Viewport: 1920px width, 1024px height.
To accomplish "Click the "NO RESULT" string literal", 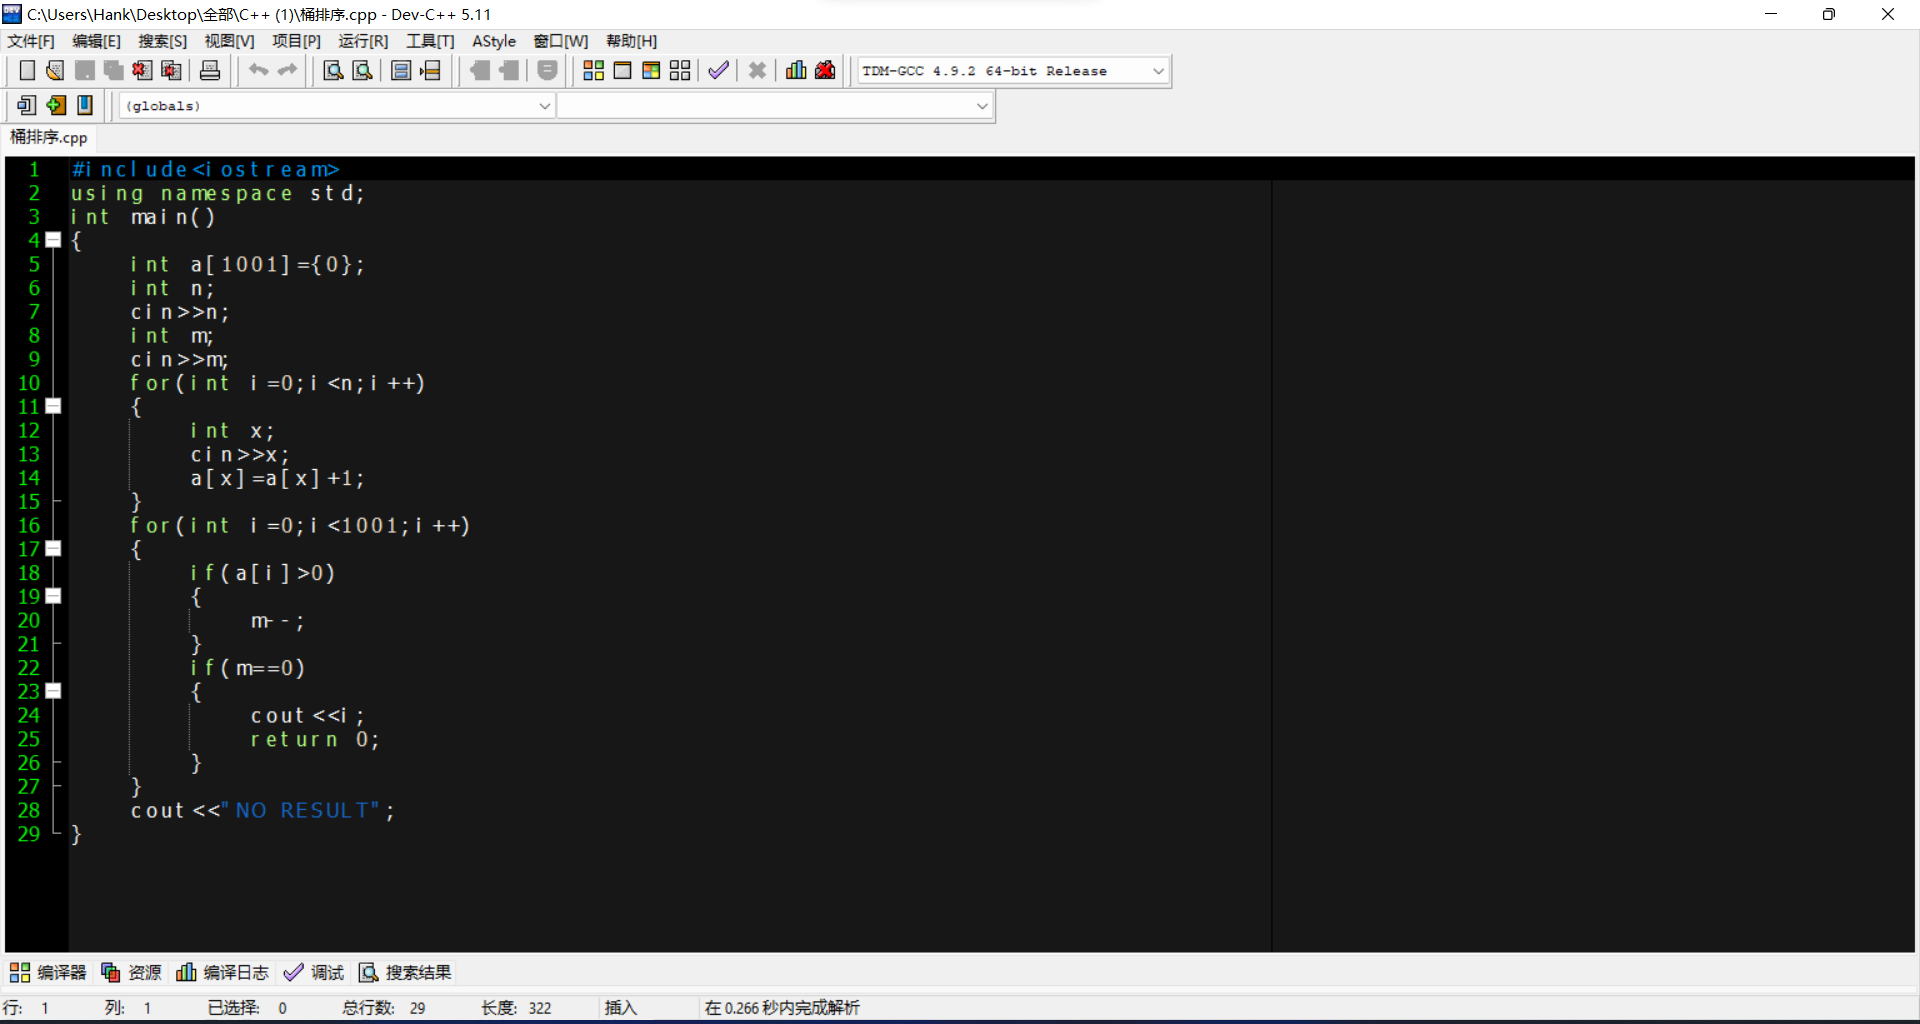I will pos(301,810).
